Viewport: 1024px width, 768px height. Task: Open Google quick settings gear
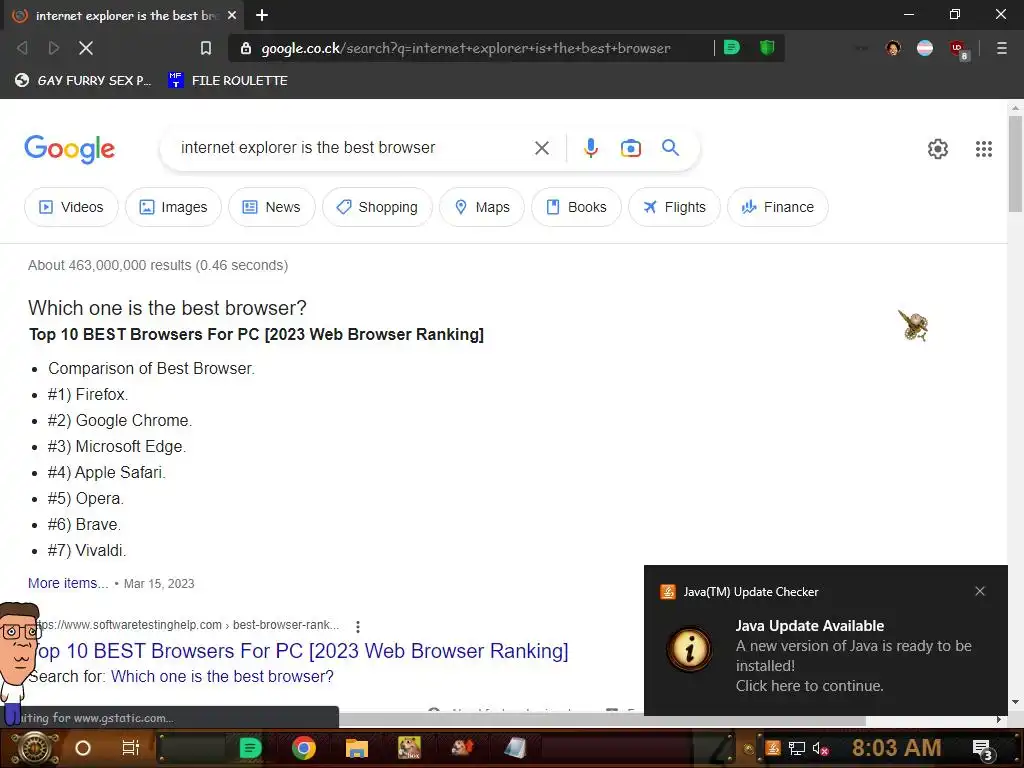coord(938,149)
